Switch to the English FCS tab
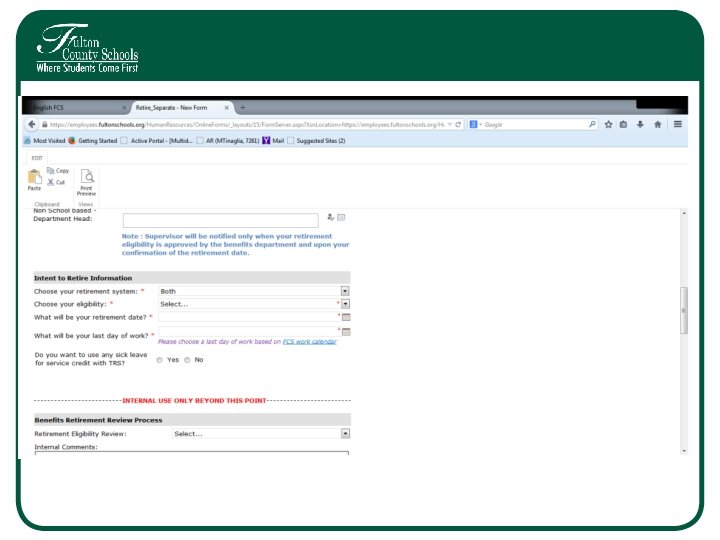 pyautogui.click(x=76, y=108)
